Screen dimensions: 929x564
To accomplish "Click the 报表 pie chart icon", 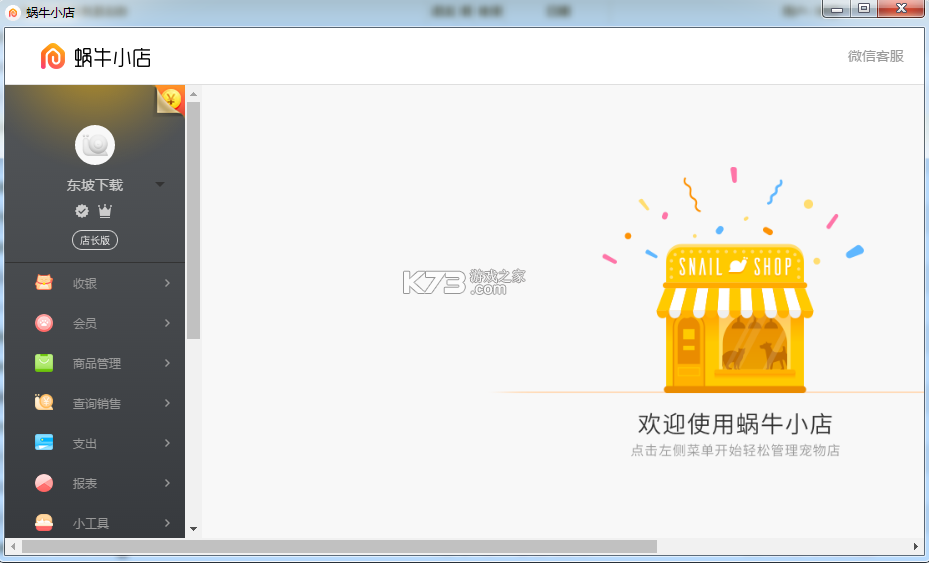I will click(x=44, y=483).
